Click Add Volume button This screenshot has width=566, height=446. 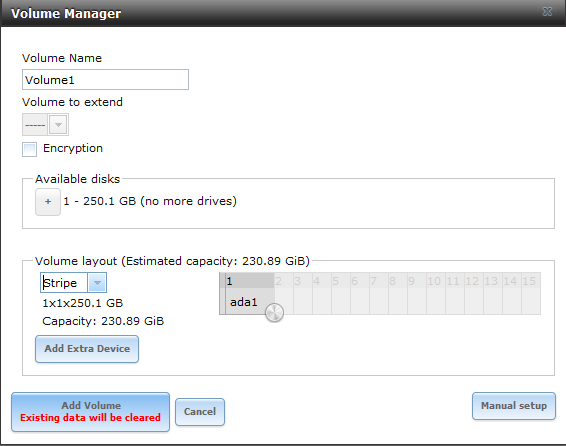[x=91, y=412]
